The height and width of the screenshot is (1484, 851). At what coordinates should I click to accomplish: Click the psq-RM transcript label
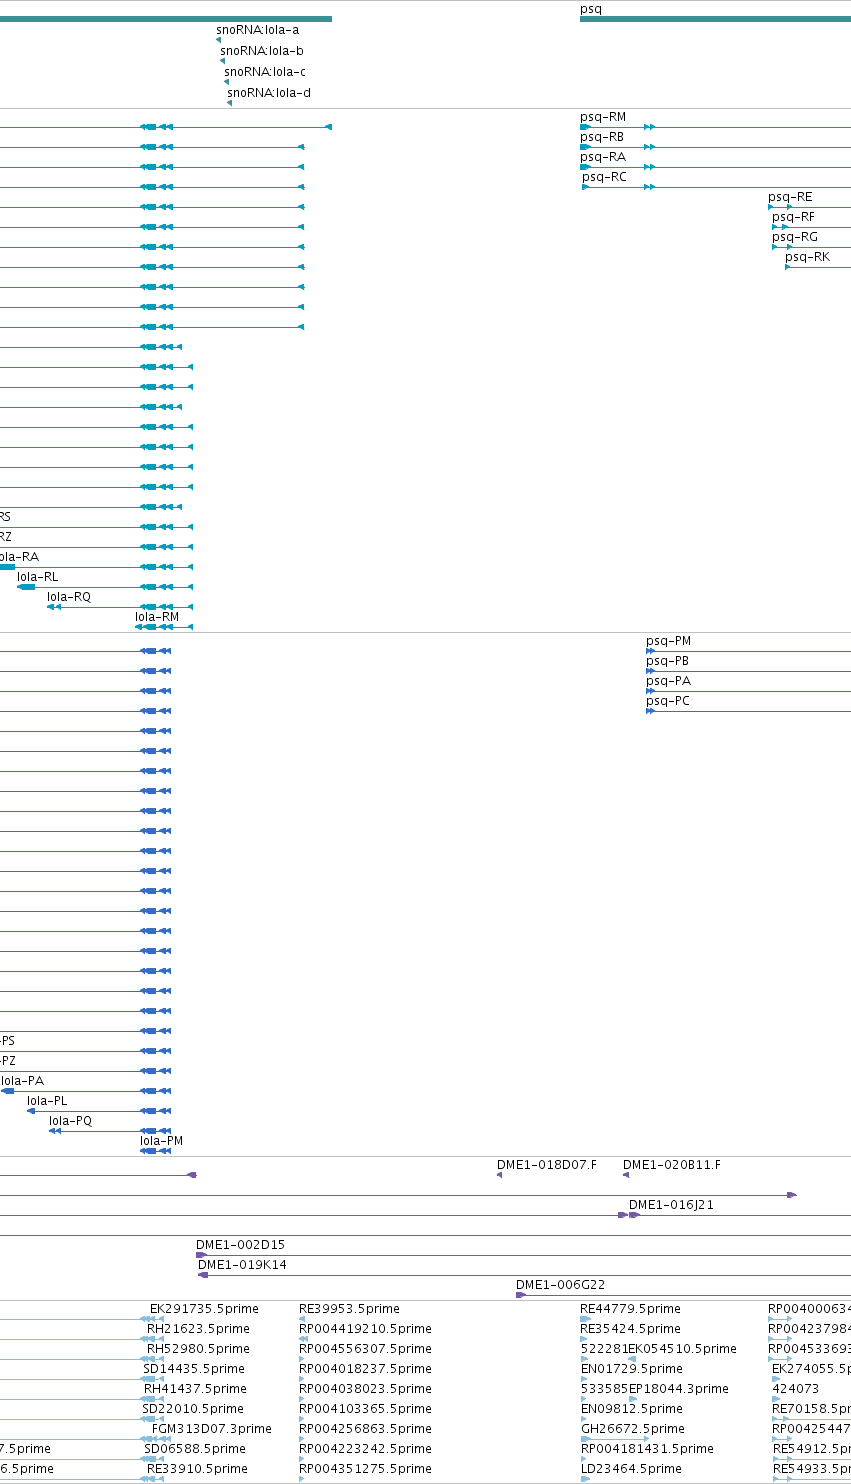603,117
